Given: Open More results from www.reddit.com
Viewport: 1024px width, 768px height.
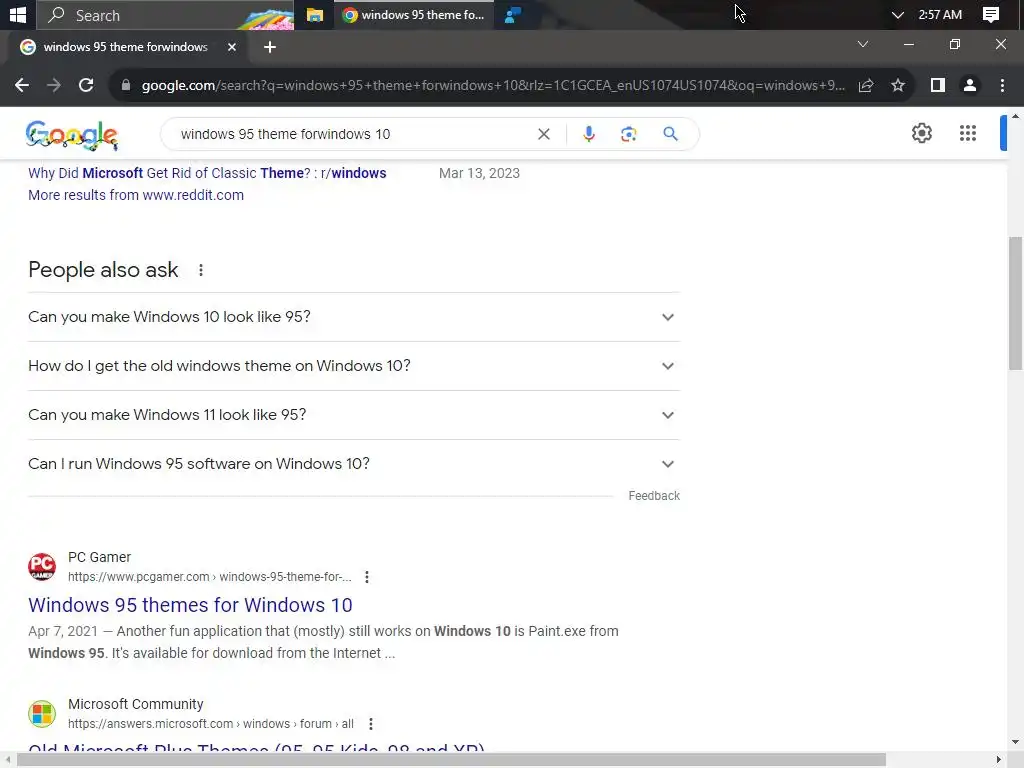Looking at the screenshot, I should (136, 195).
